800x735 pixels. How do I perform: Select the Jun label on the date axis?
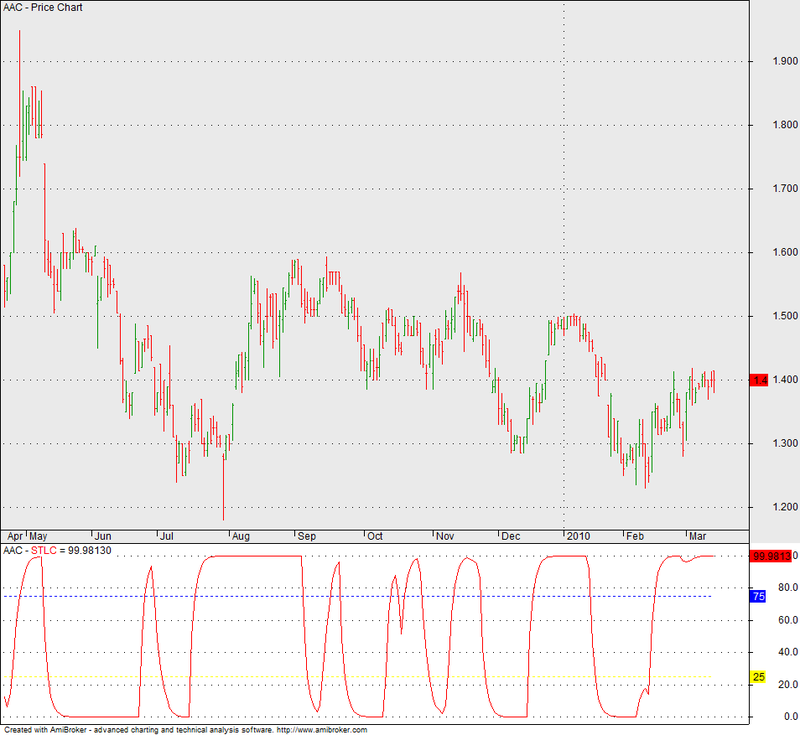[x=103, y=536]
